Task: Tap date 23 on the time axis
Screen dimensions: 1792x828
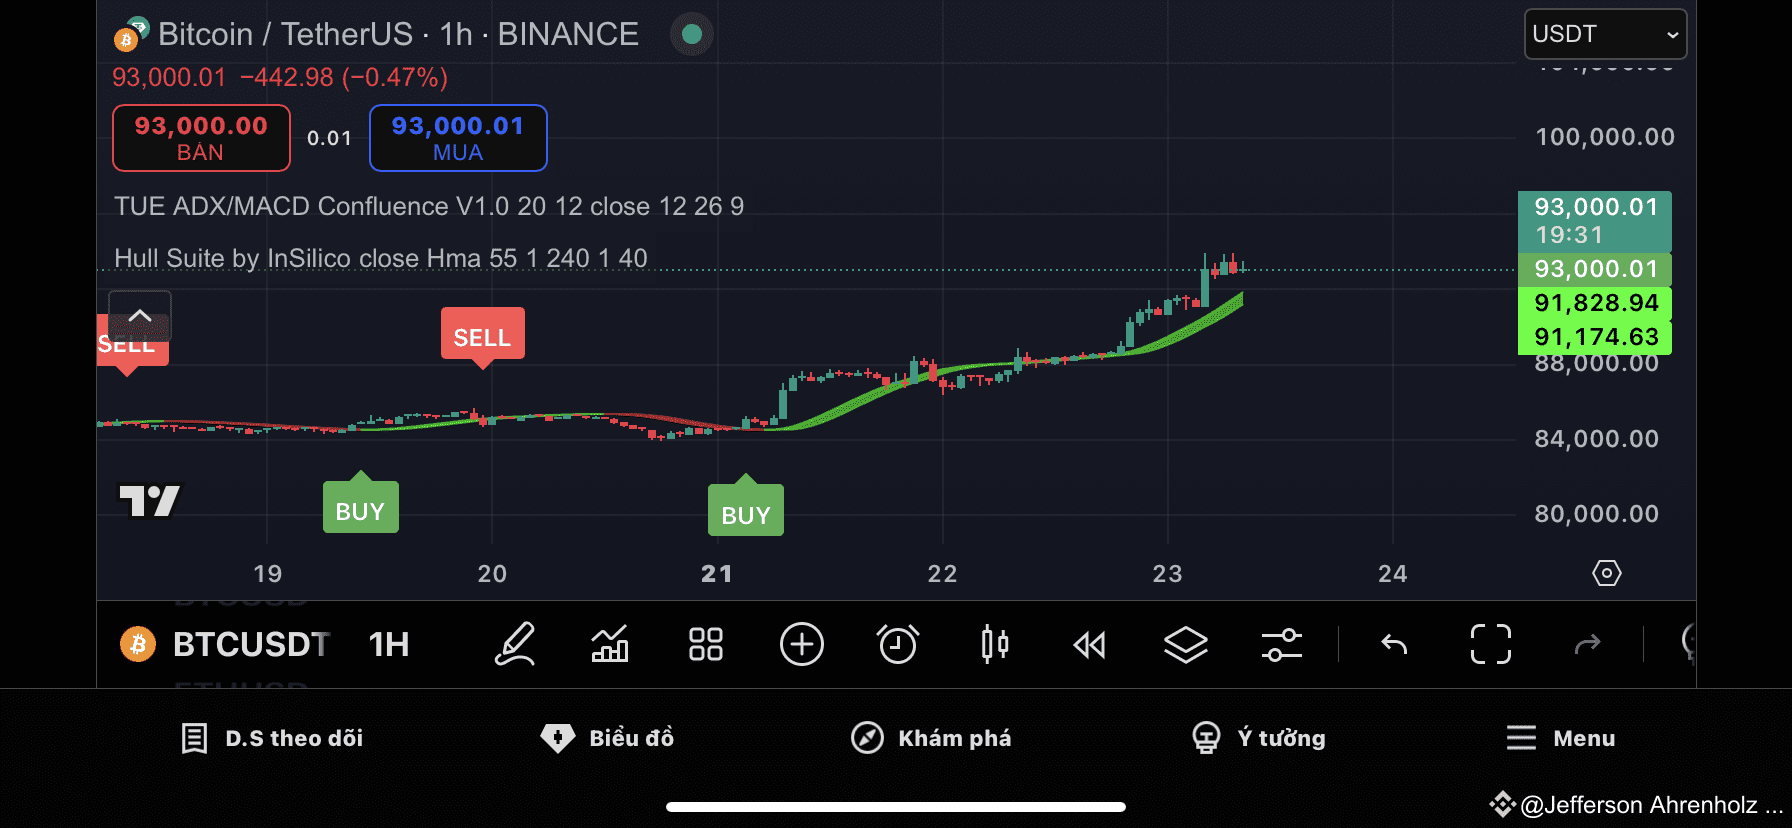Action: coord(1167,574)
